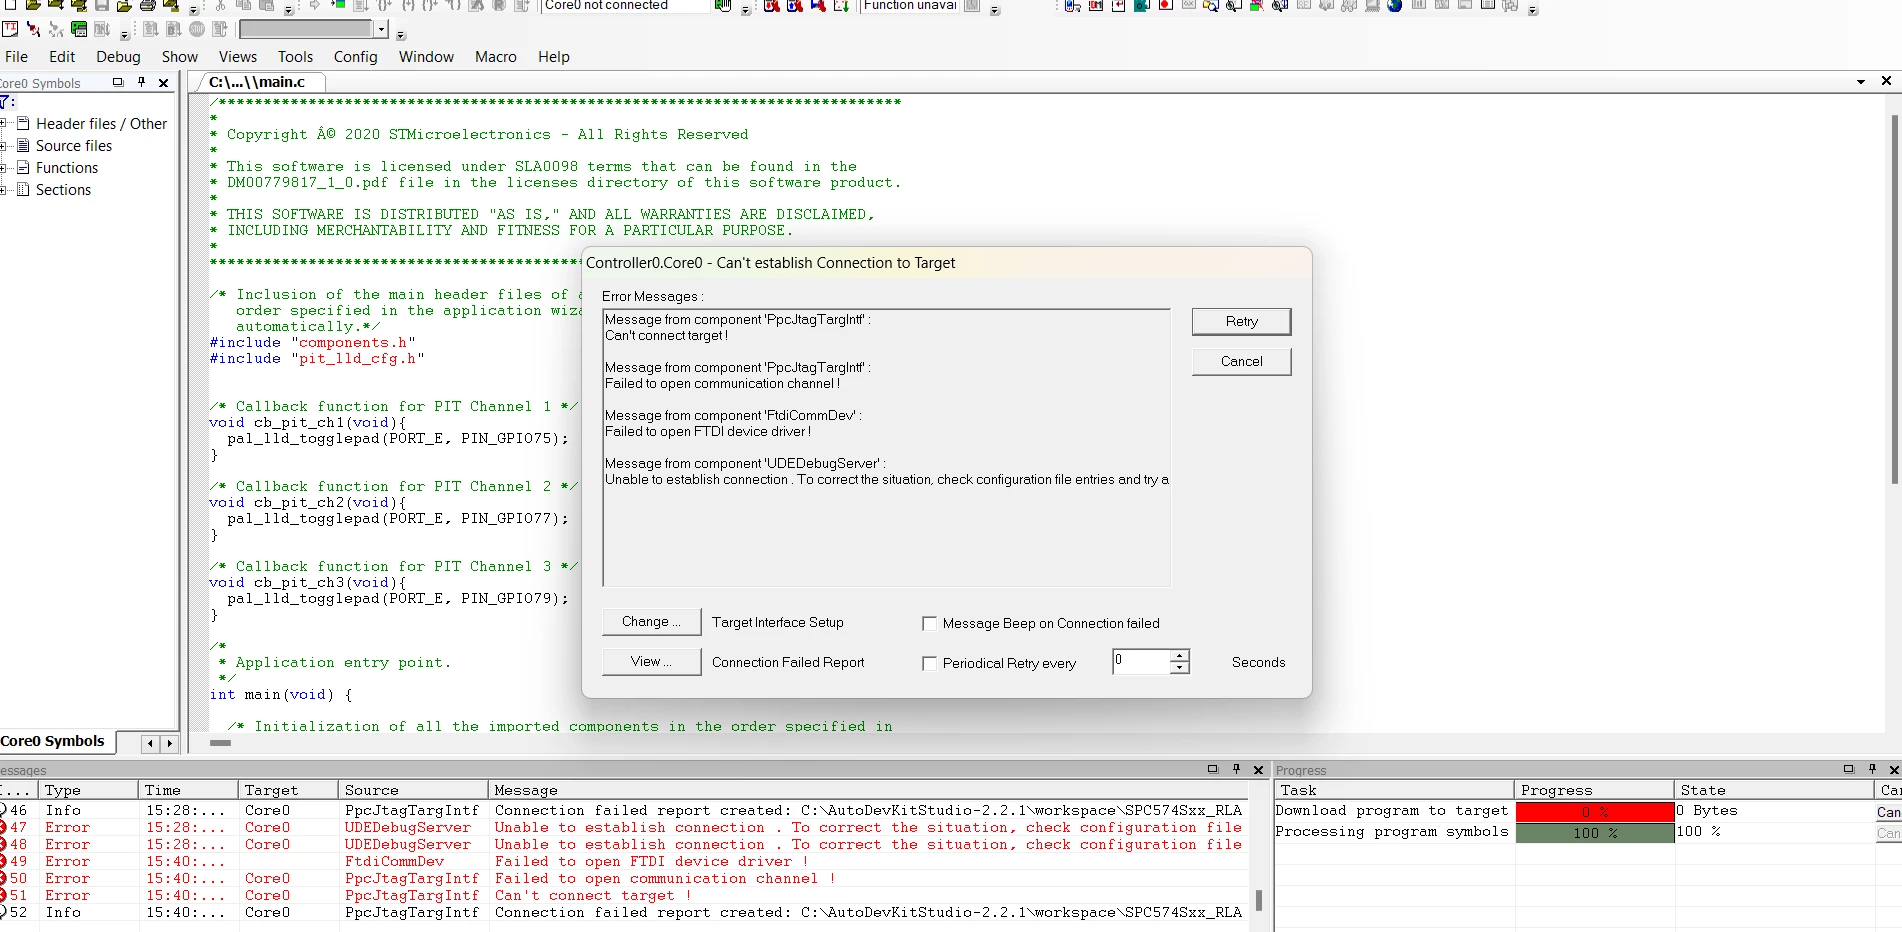Click the Source column header in Messages
Screen dimensions: 1902x932
tap(414, 790)
